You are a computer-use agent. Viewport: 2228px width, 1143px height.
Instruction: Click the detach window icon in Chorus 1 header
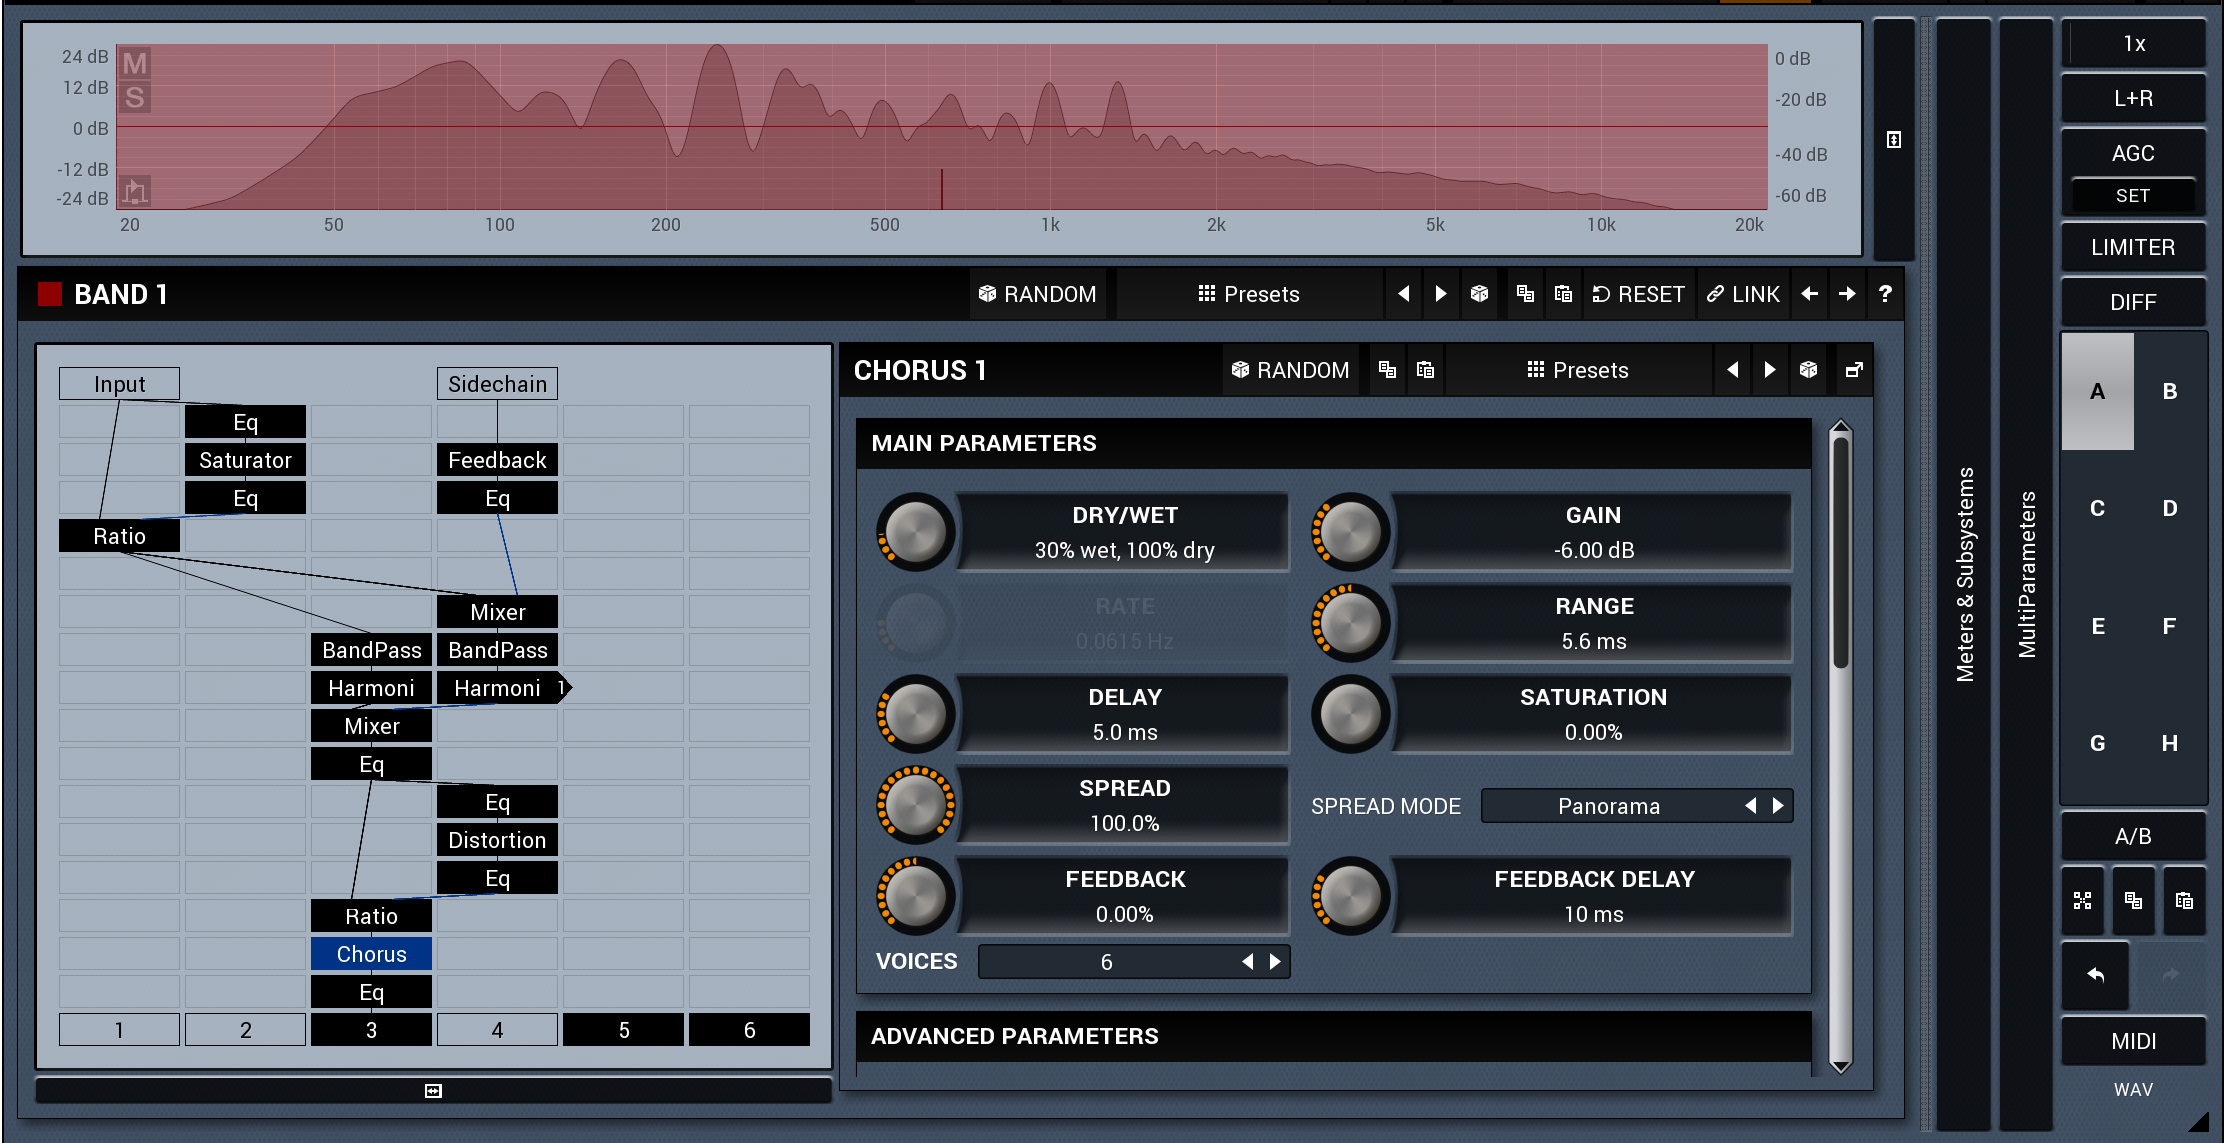(x=1853, y=370)
